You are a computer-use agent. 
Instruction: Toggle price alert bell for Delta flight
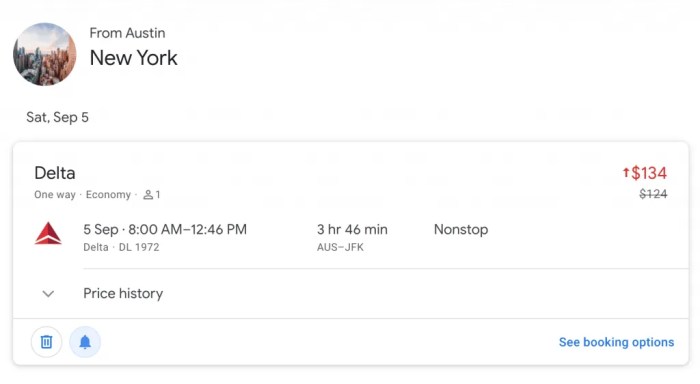[85, 342]
